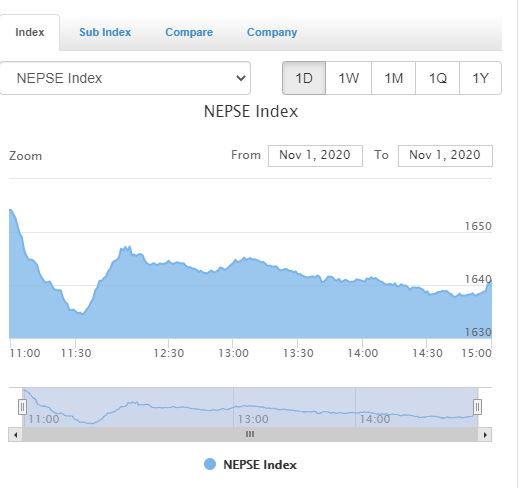This screenshot has width=528, height=488.
Task: Click the scrollbar right arrow
Action: [485, 435]
